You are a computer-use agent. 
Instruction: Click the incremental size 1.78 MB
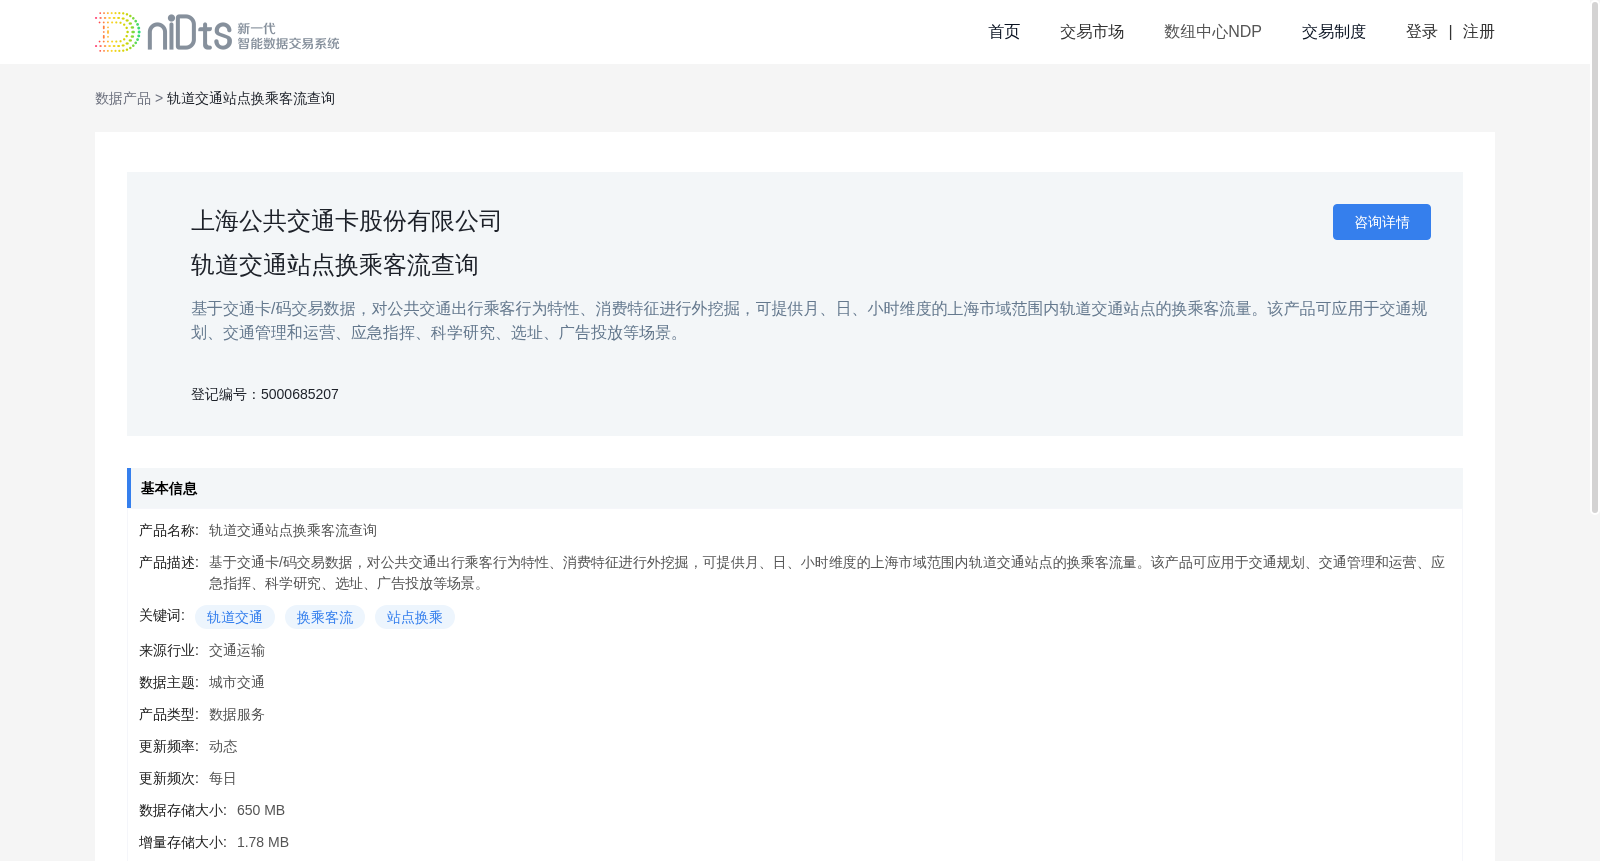click(x=263, y=842)
